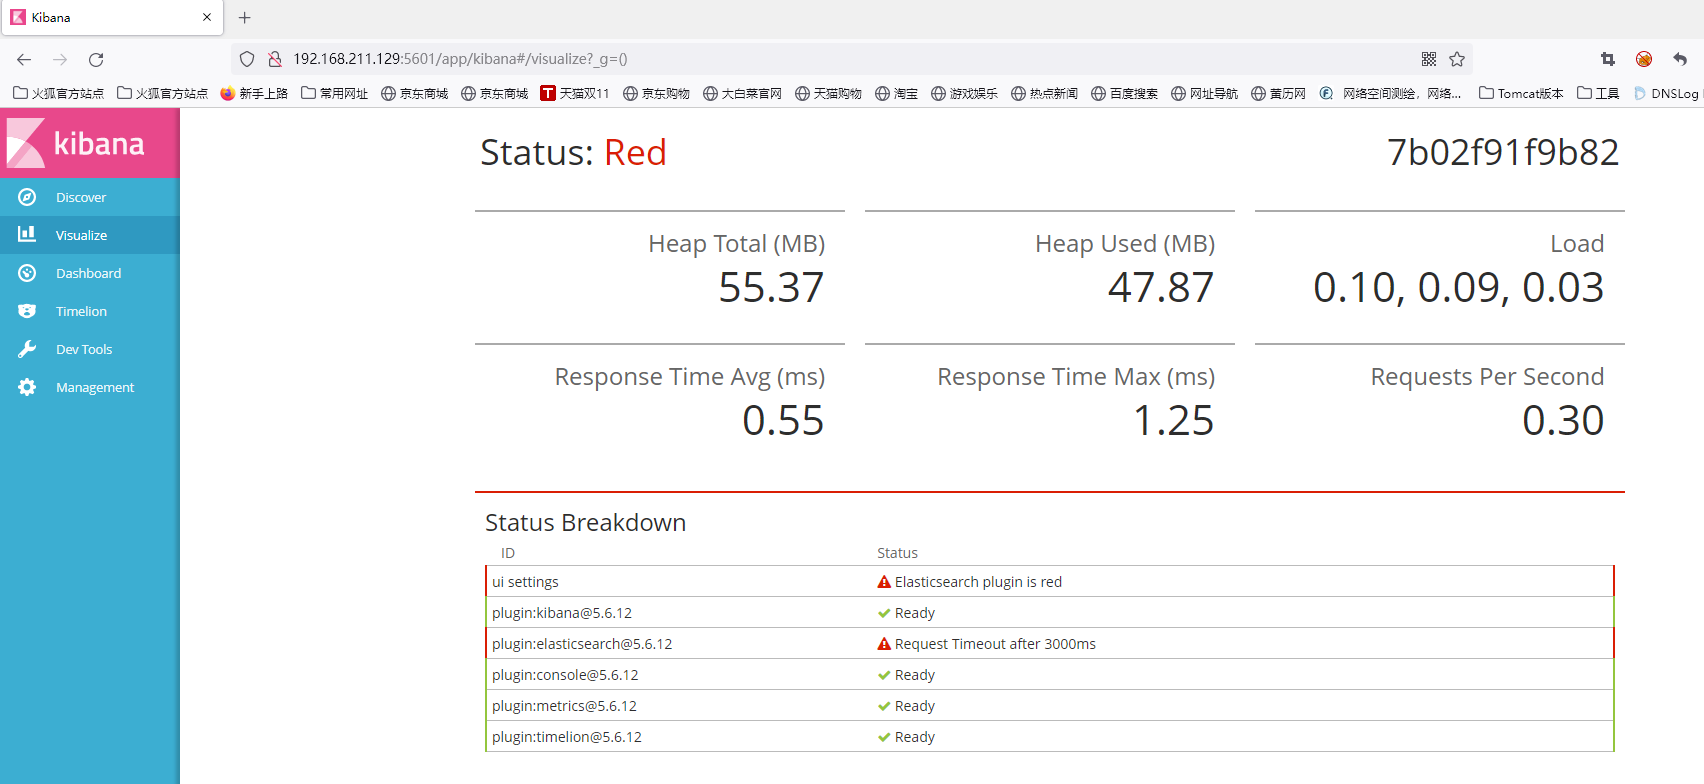Bookmark this page with the star icon
The height and width of the screenshot is (784, 1704).
pos(1457,59)
